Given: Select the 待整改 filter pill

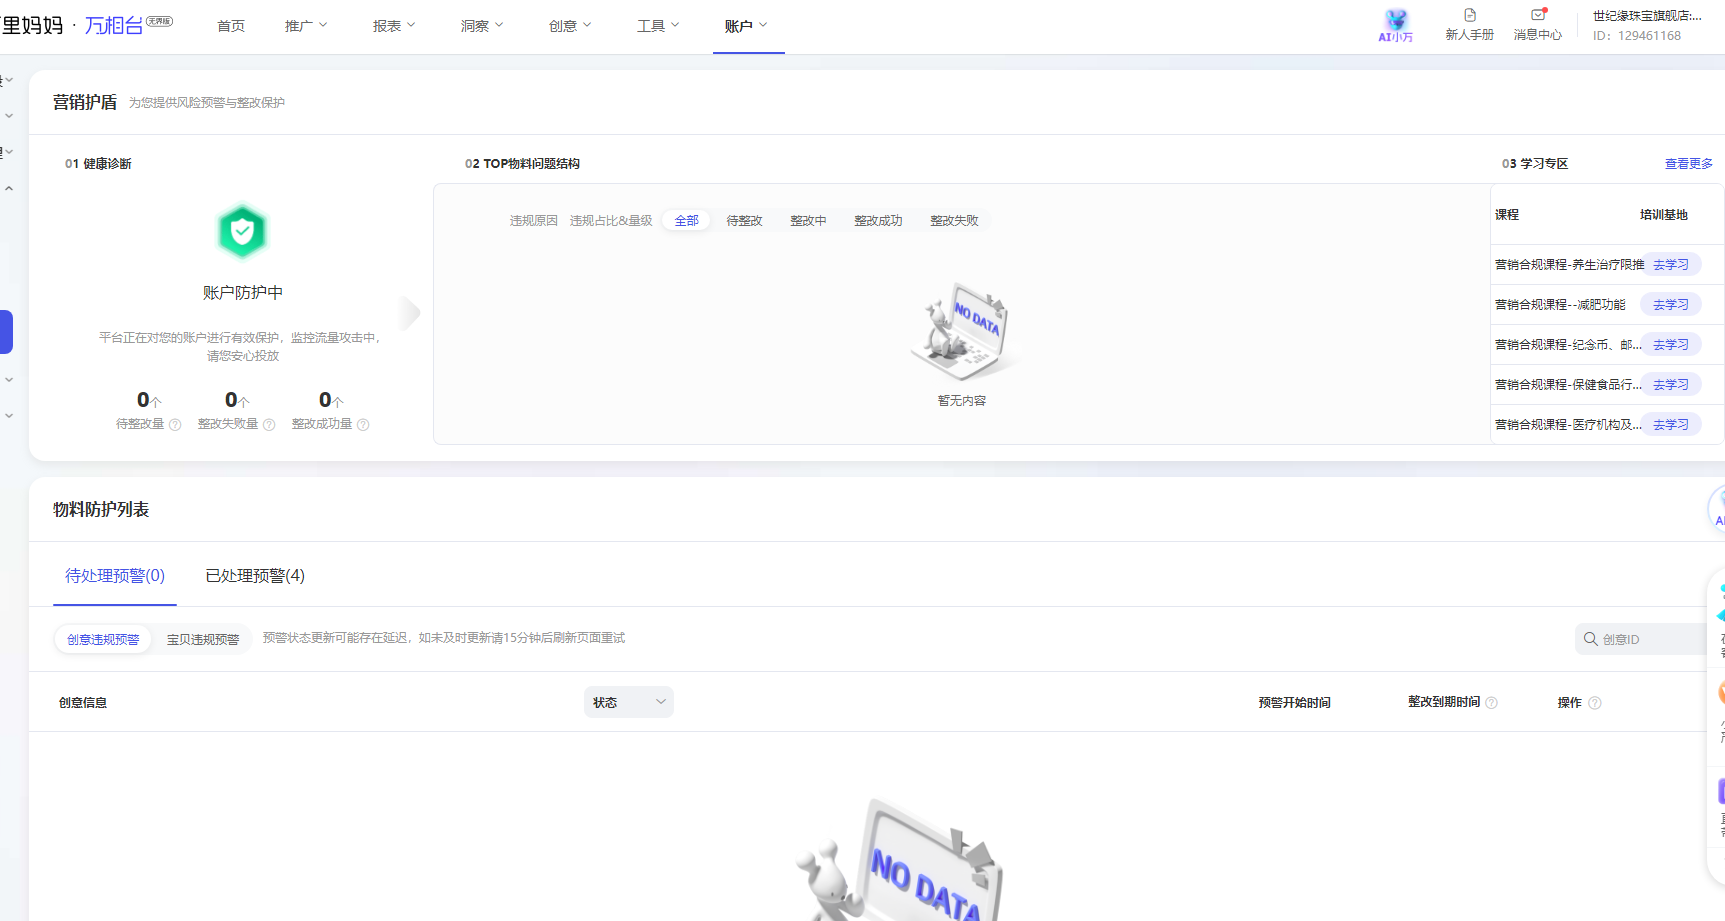Looking at the screenshot, I should coord(744,221).
